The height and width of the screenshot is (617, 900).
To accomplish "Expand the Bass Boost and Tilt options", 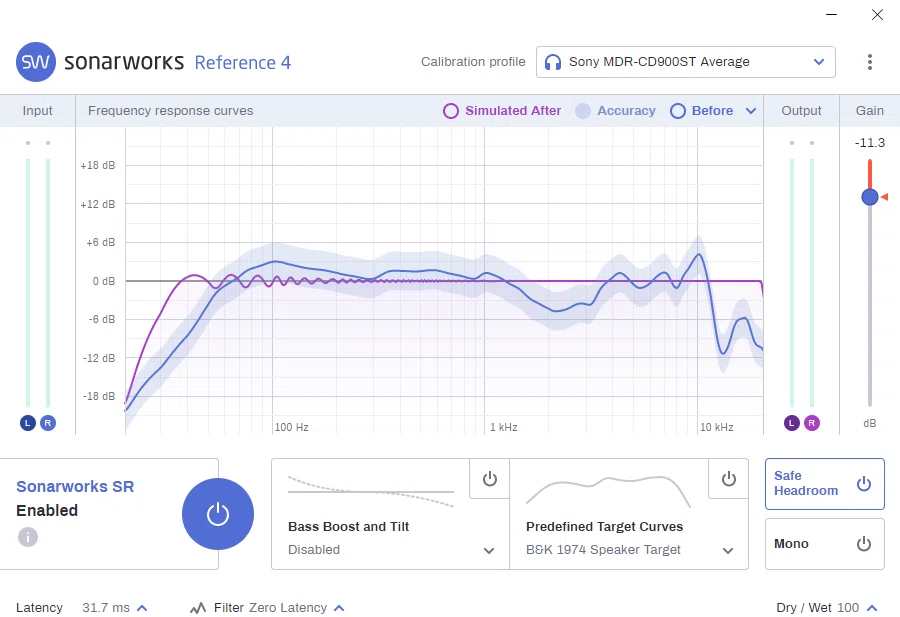I will (489, 550).
